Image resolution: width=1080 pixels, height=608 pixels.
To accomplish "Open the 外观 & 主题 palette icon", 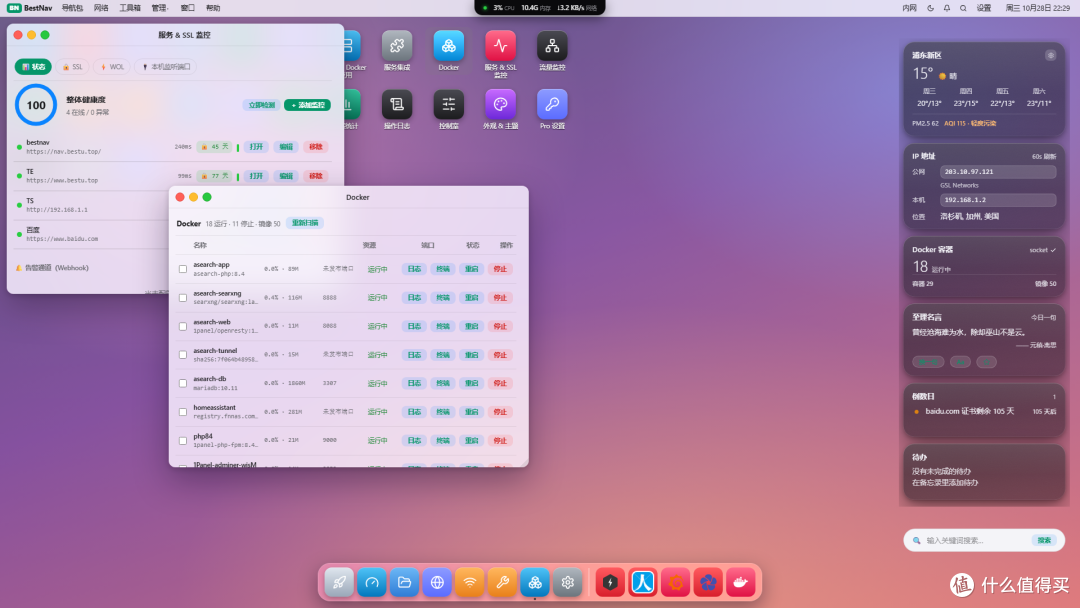I will pyautogui.click(x=500, y=105).
